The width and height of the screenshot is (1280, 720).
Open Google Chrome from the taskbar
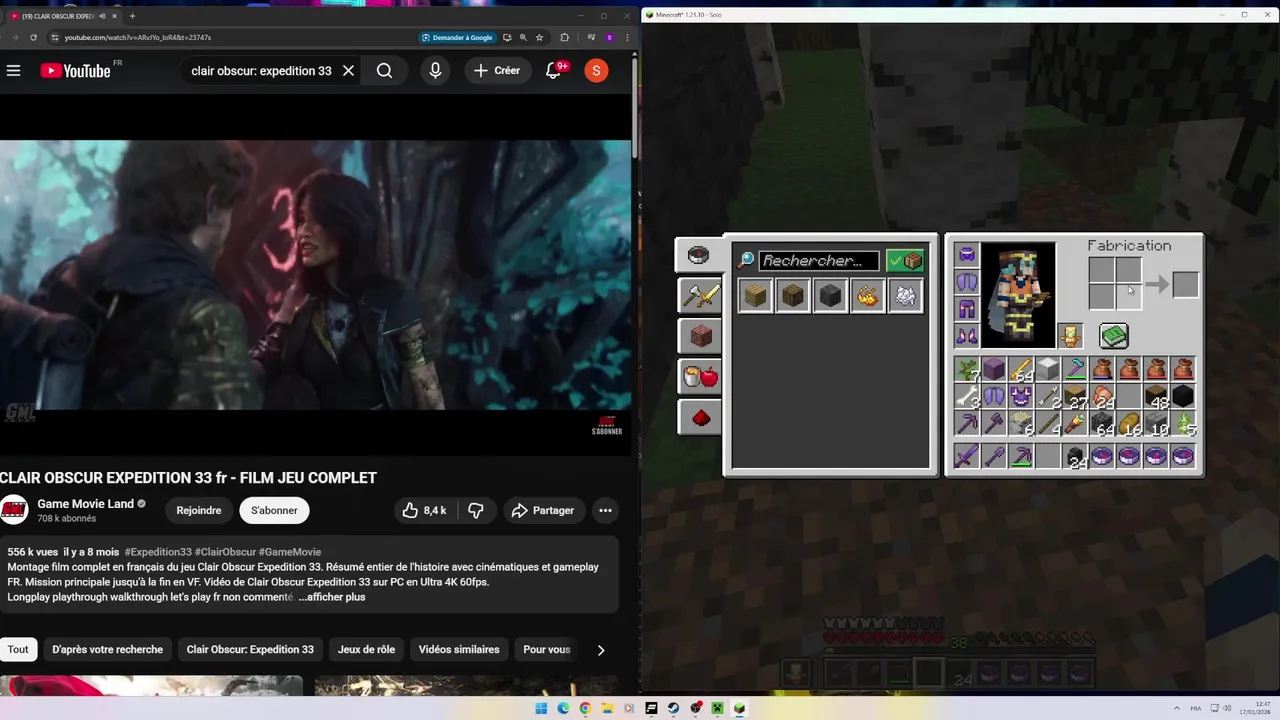coord(585,708)
